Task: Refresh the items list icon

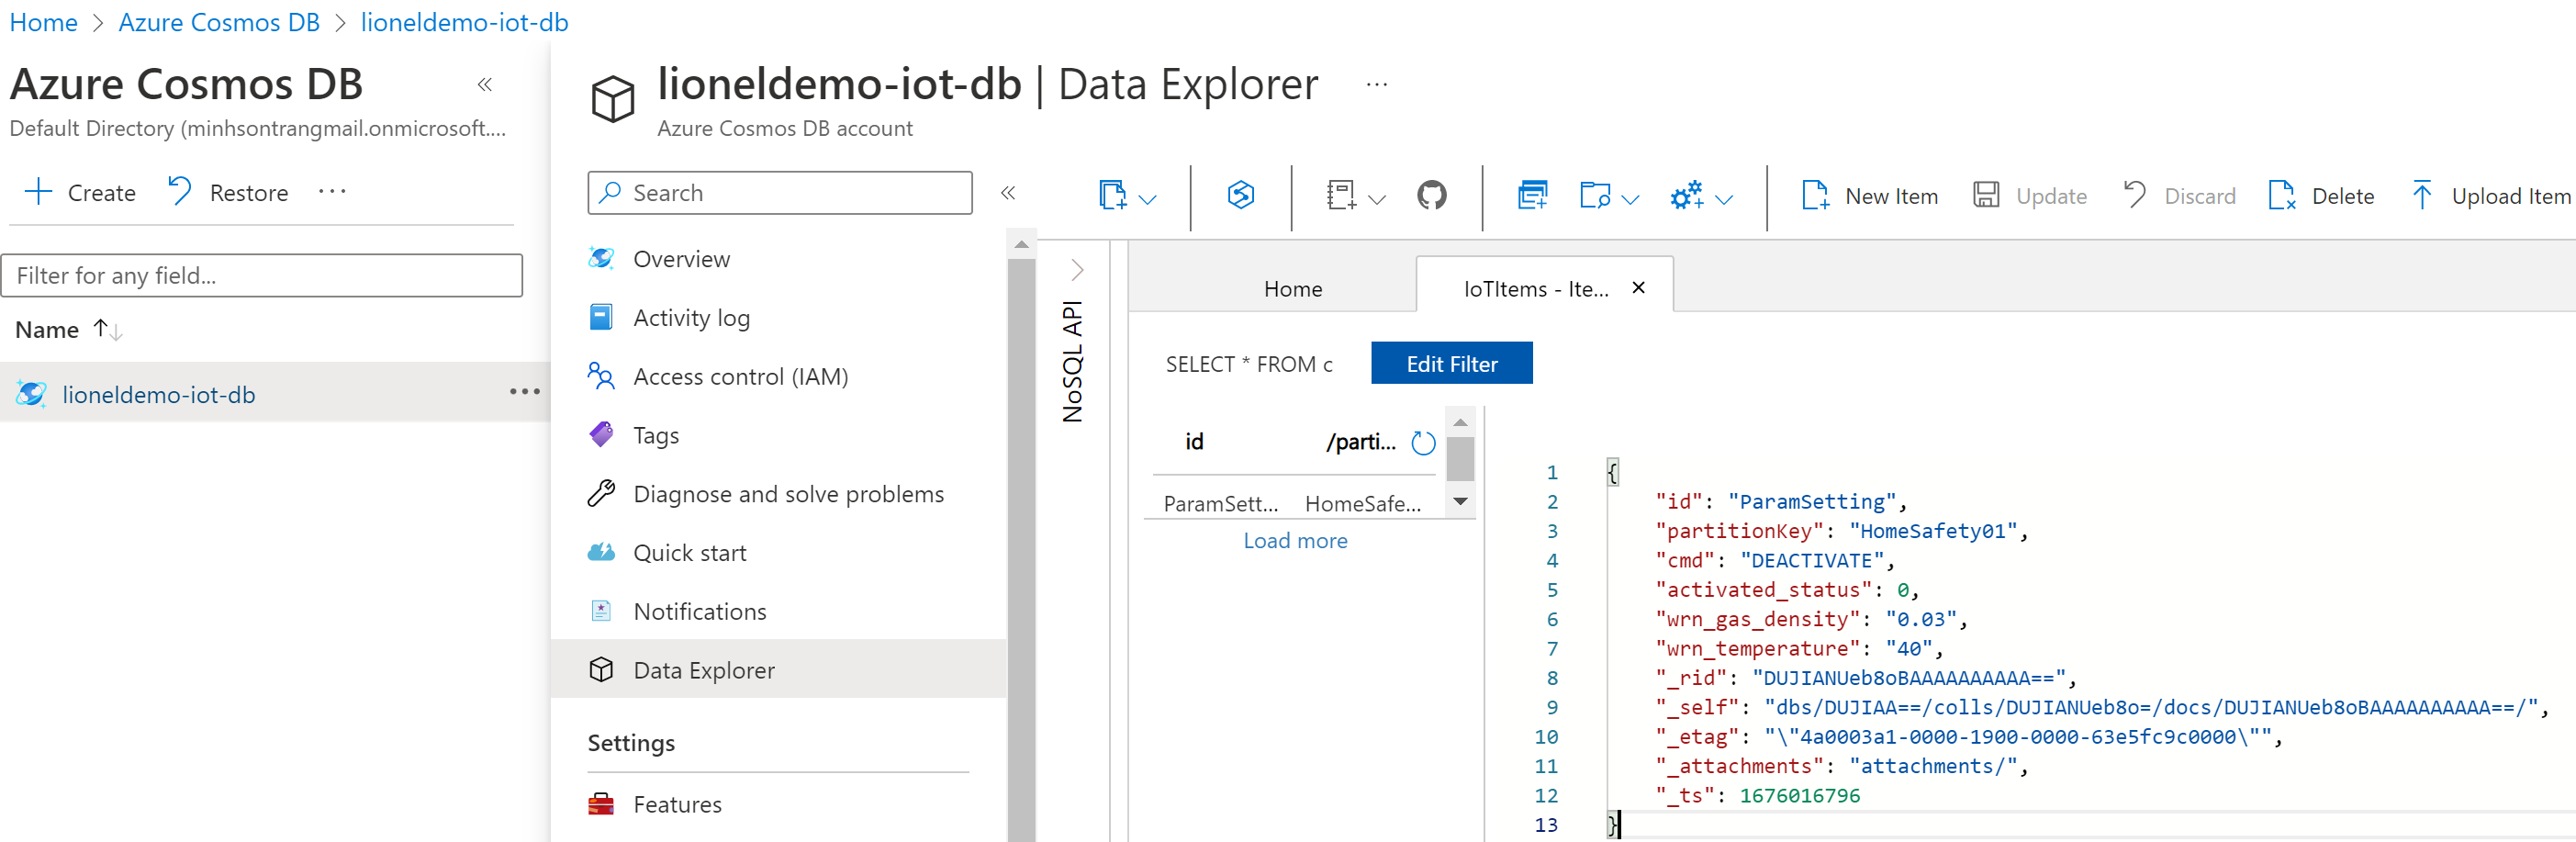Action: point(1423,442)
